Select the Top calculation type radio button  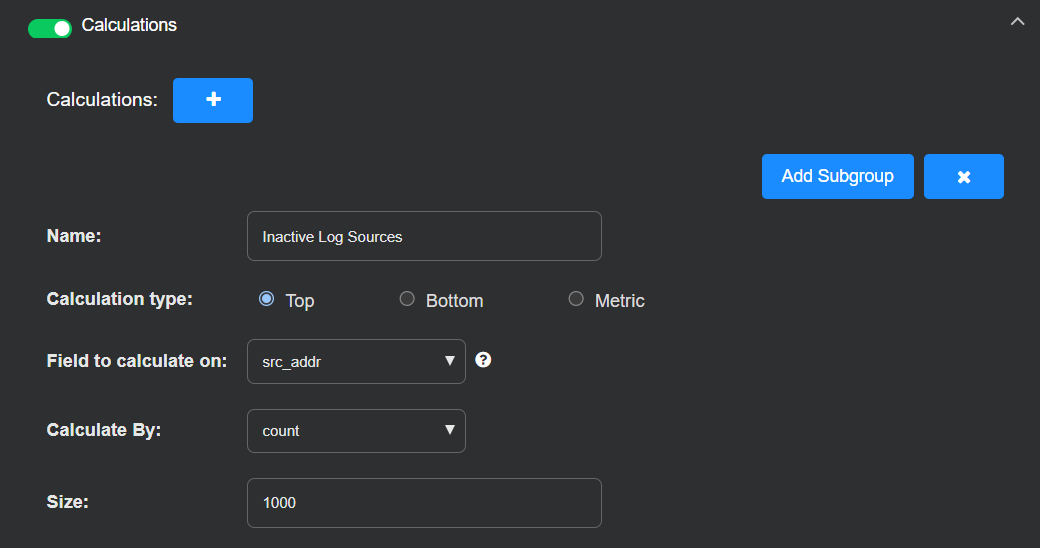(x=266, y=299)
